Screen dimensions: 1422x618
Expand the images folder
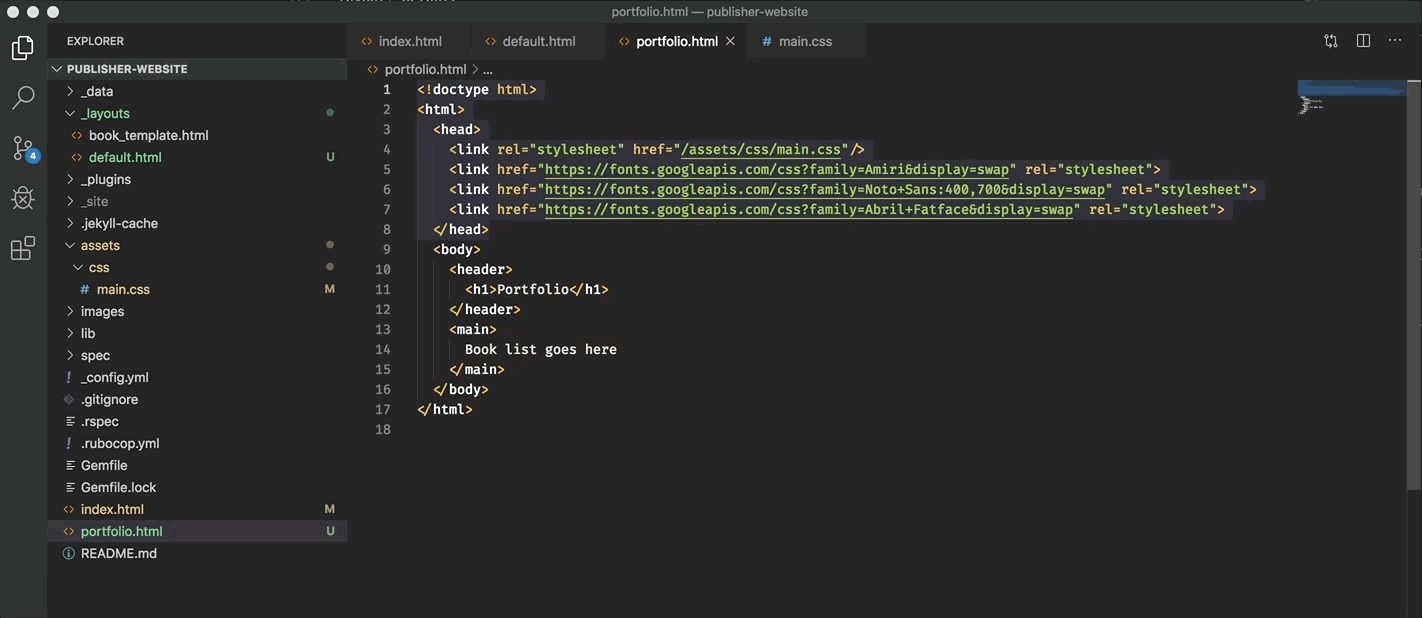[197, 311]
